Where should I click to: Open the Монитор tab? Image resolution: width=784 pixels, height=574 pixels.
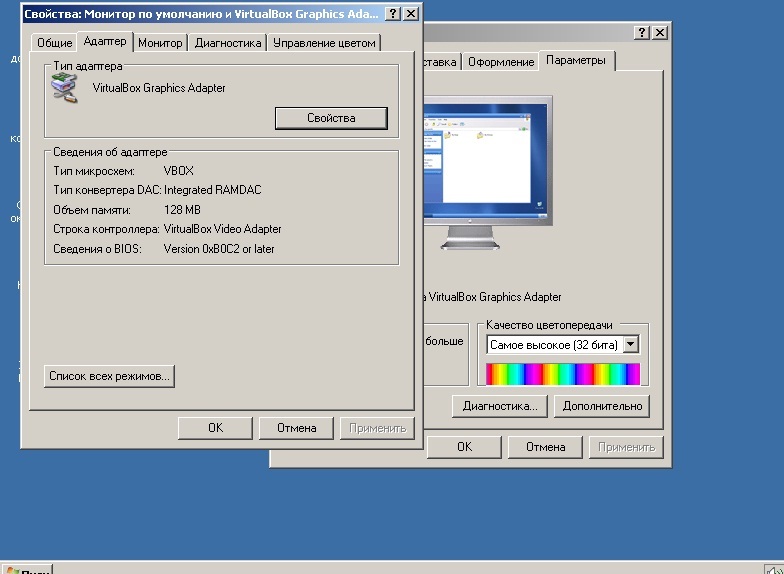(x=160, y=43)
